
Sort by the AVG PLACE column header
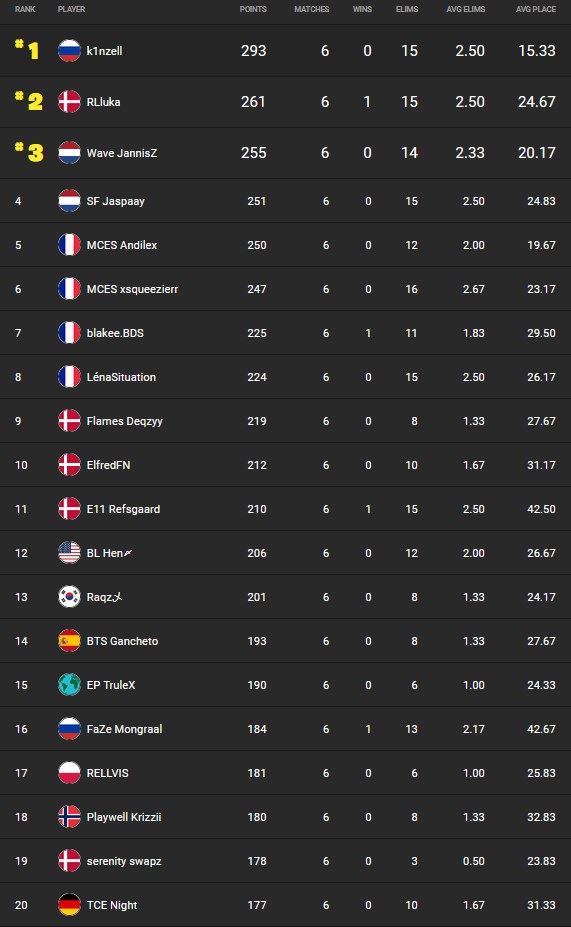coord(536,9)
